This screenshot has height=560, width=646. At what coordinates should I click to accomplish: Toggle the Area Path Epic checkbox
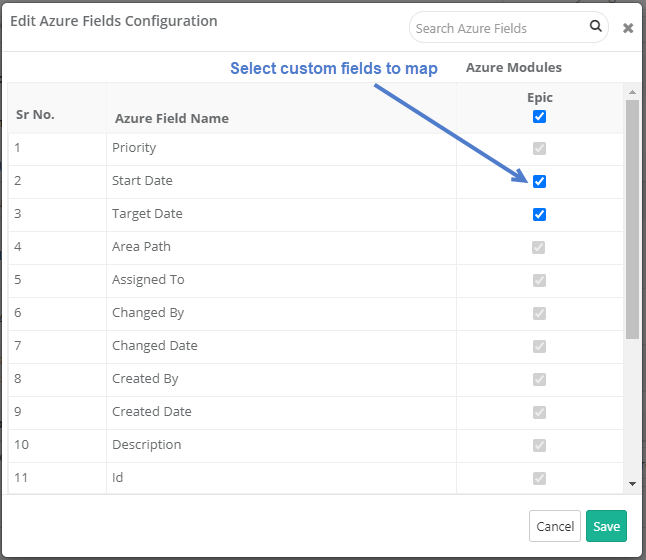(x=539, y=247)
